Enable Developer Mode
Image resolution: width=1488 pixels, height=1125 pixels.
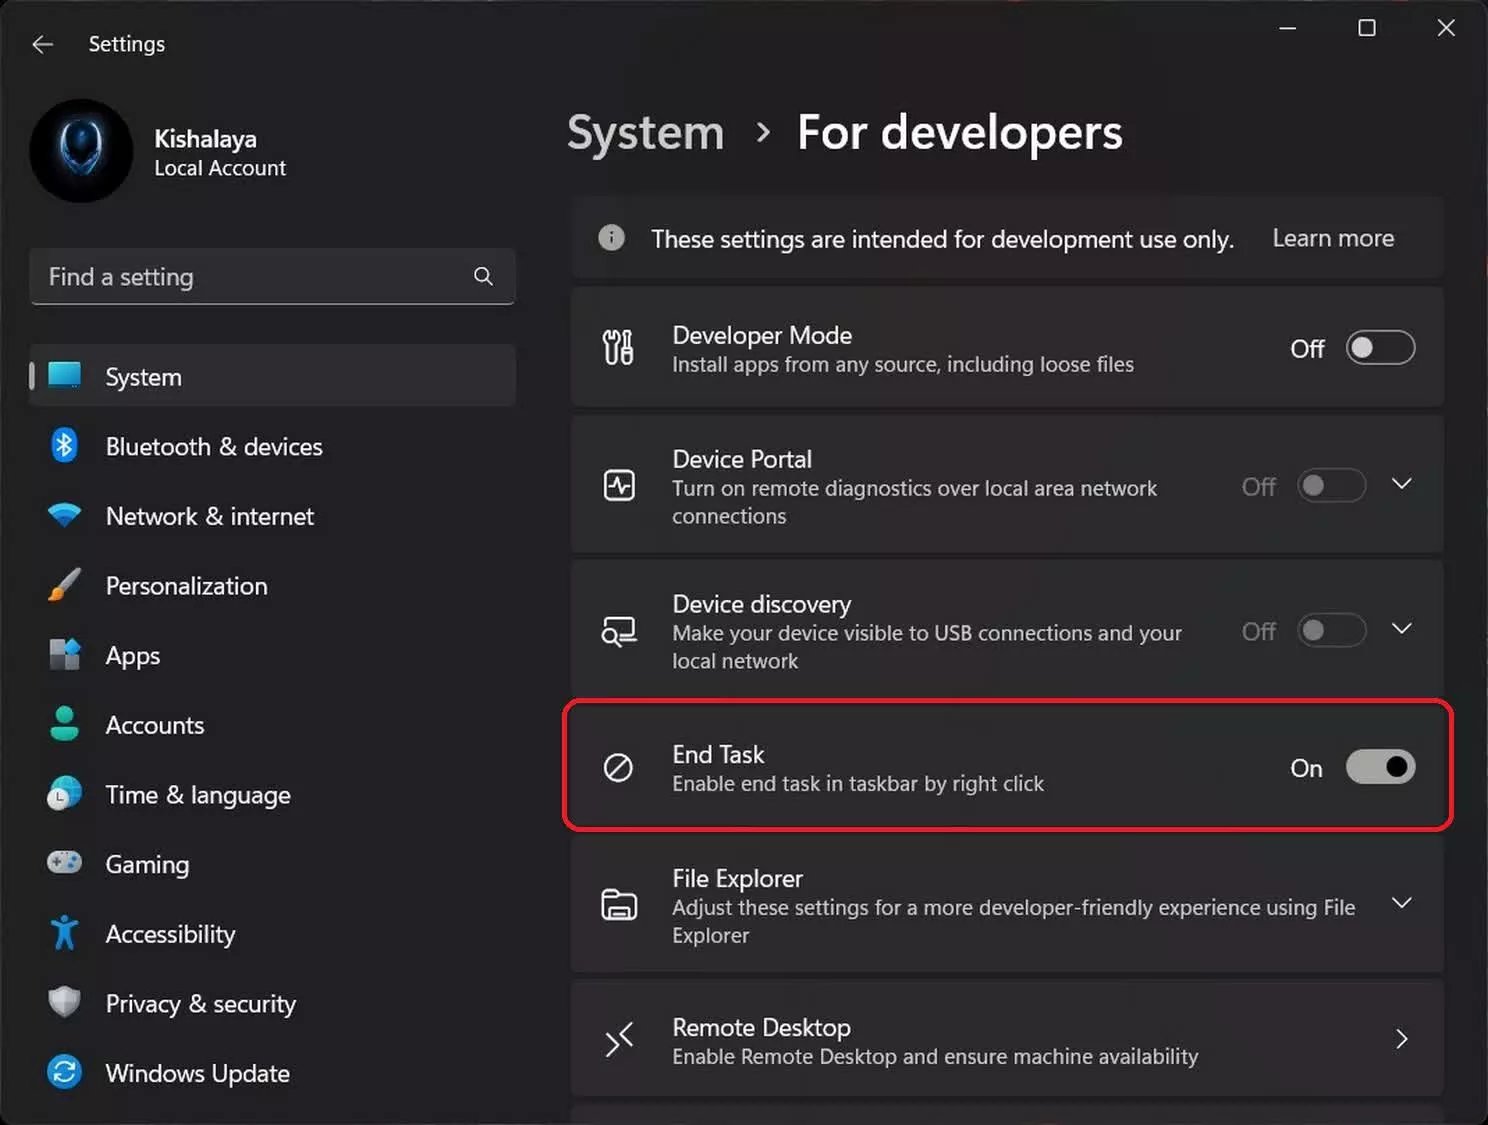tap(1380, 348)
